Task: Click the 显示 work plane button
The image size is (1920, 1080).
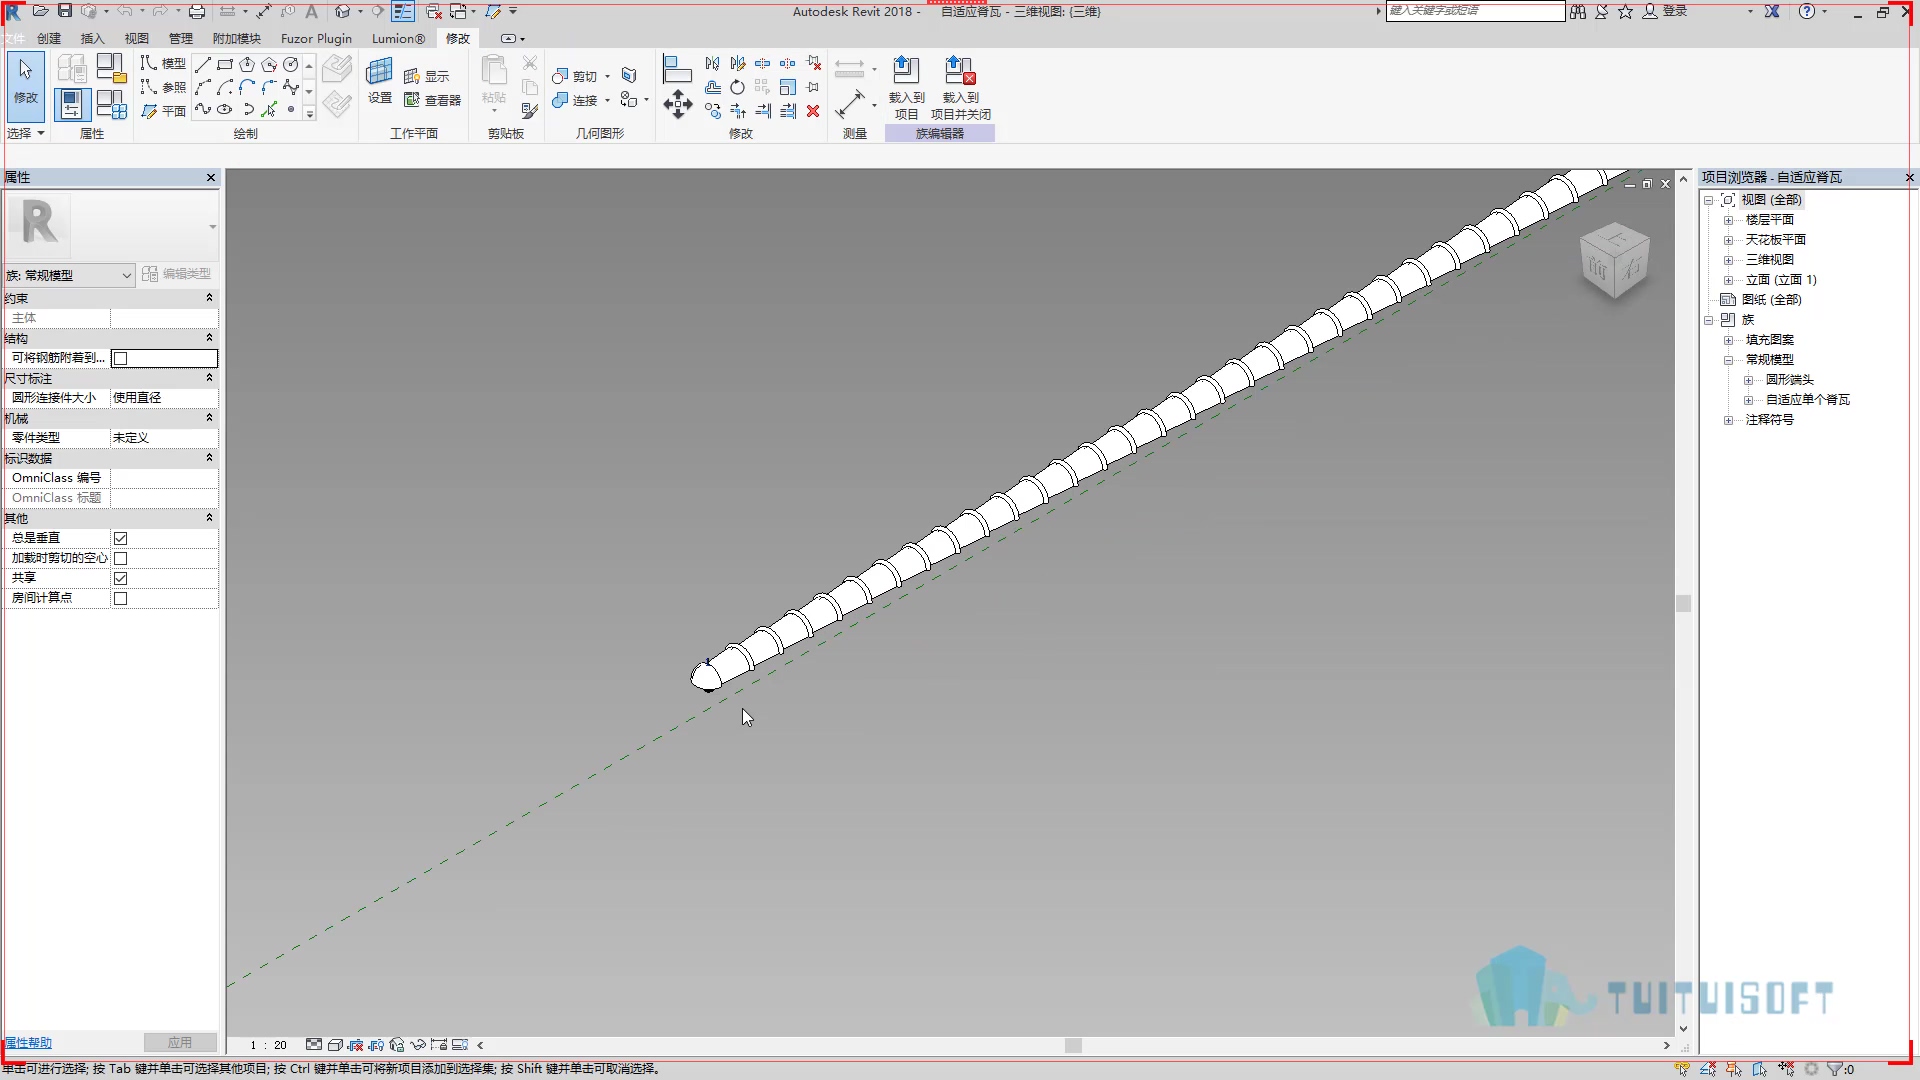Action: coord(427,76)
